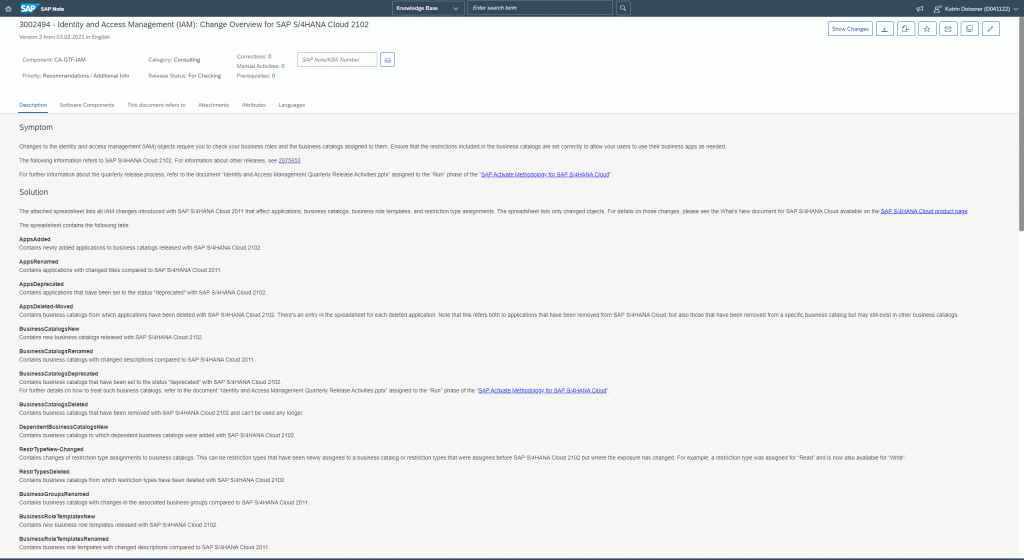Open the announcements megaphone icon
Screen dimensions: 1024x560
[920, 8]
